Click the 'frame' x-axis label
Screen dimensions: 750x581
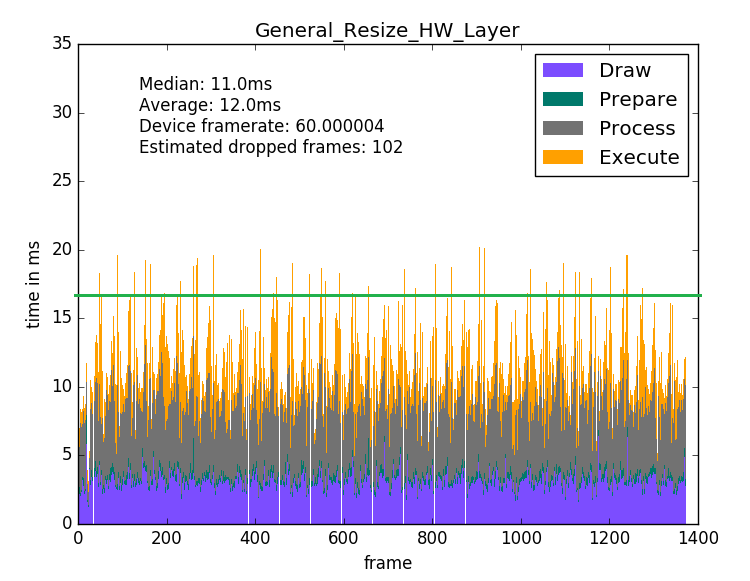[388, 563]
